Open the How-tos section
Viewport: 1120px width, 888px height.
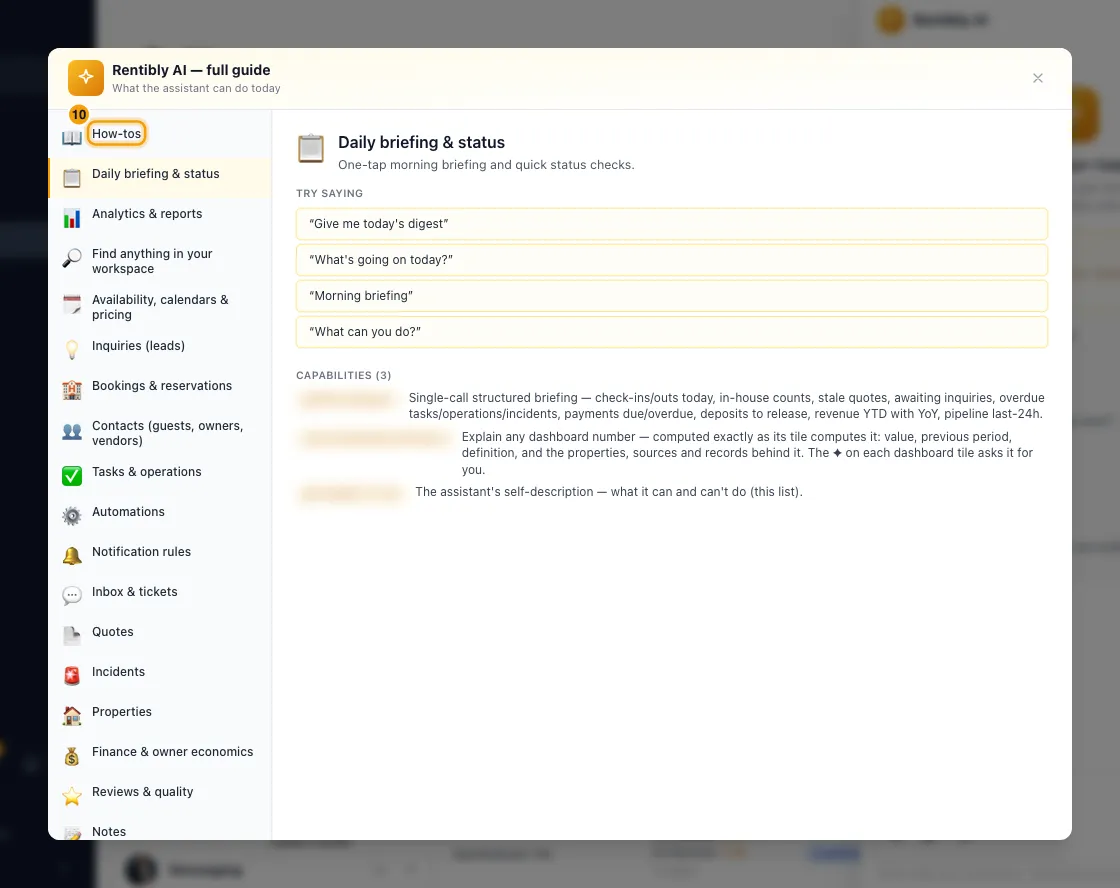[x=116, y=134]
